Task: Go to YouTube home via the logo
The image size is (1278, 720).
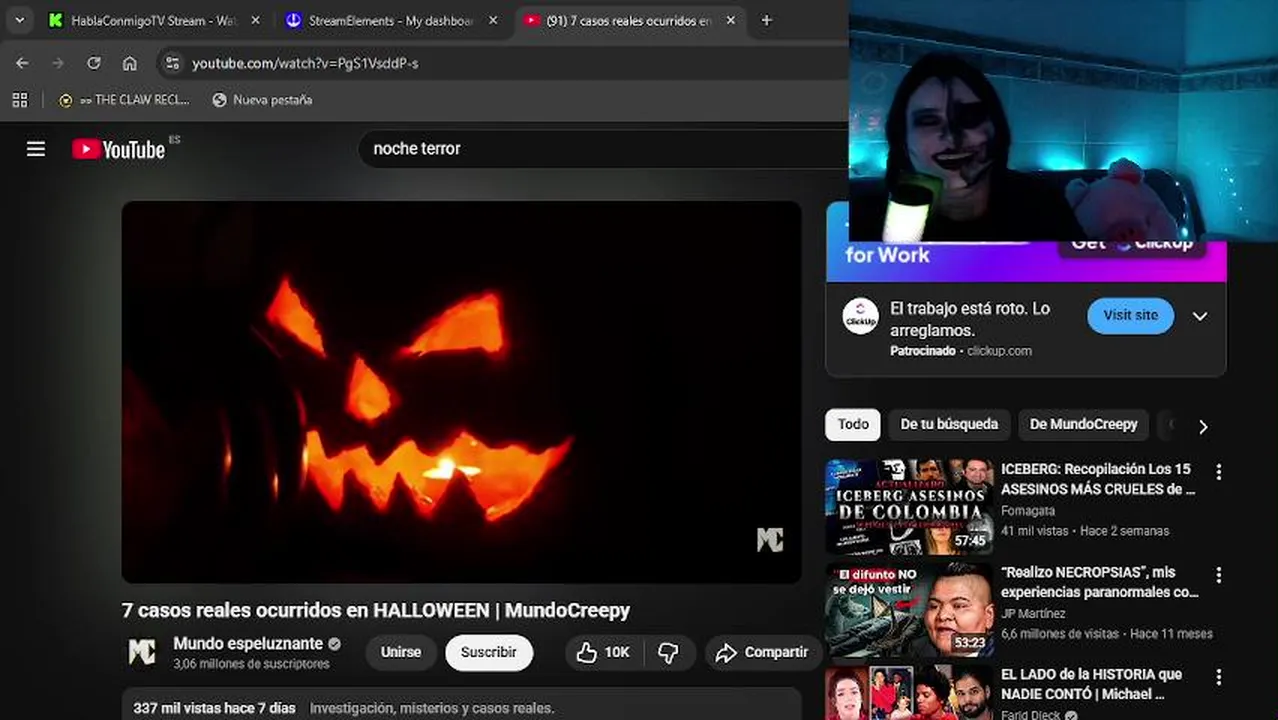Action: (118, 149)
